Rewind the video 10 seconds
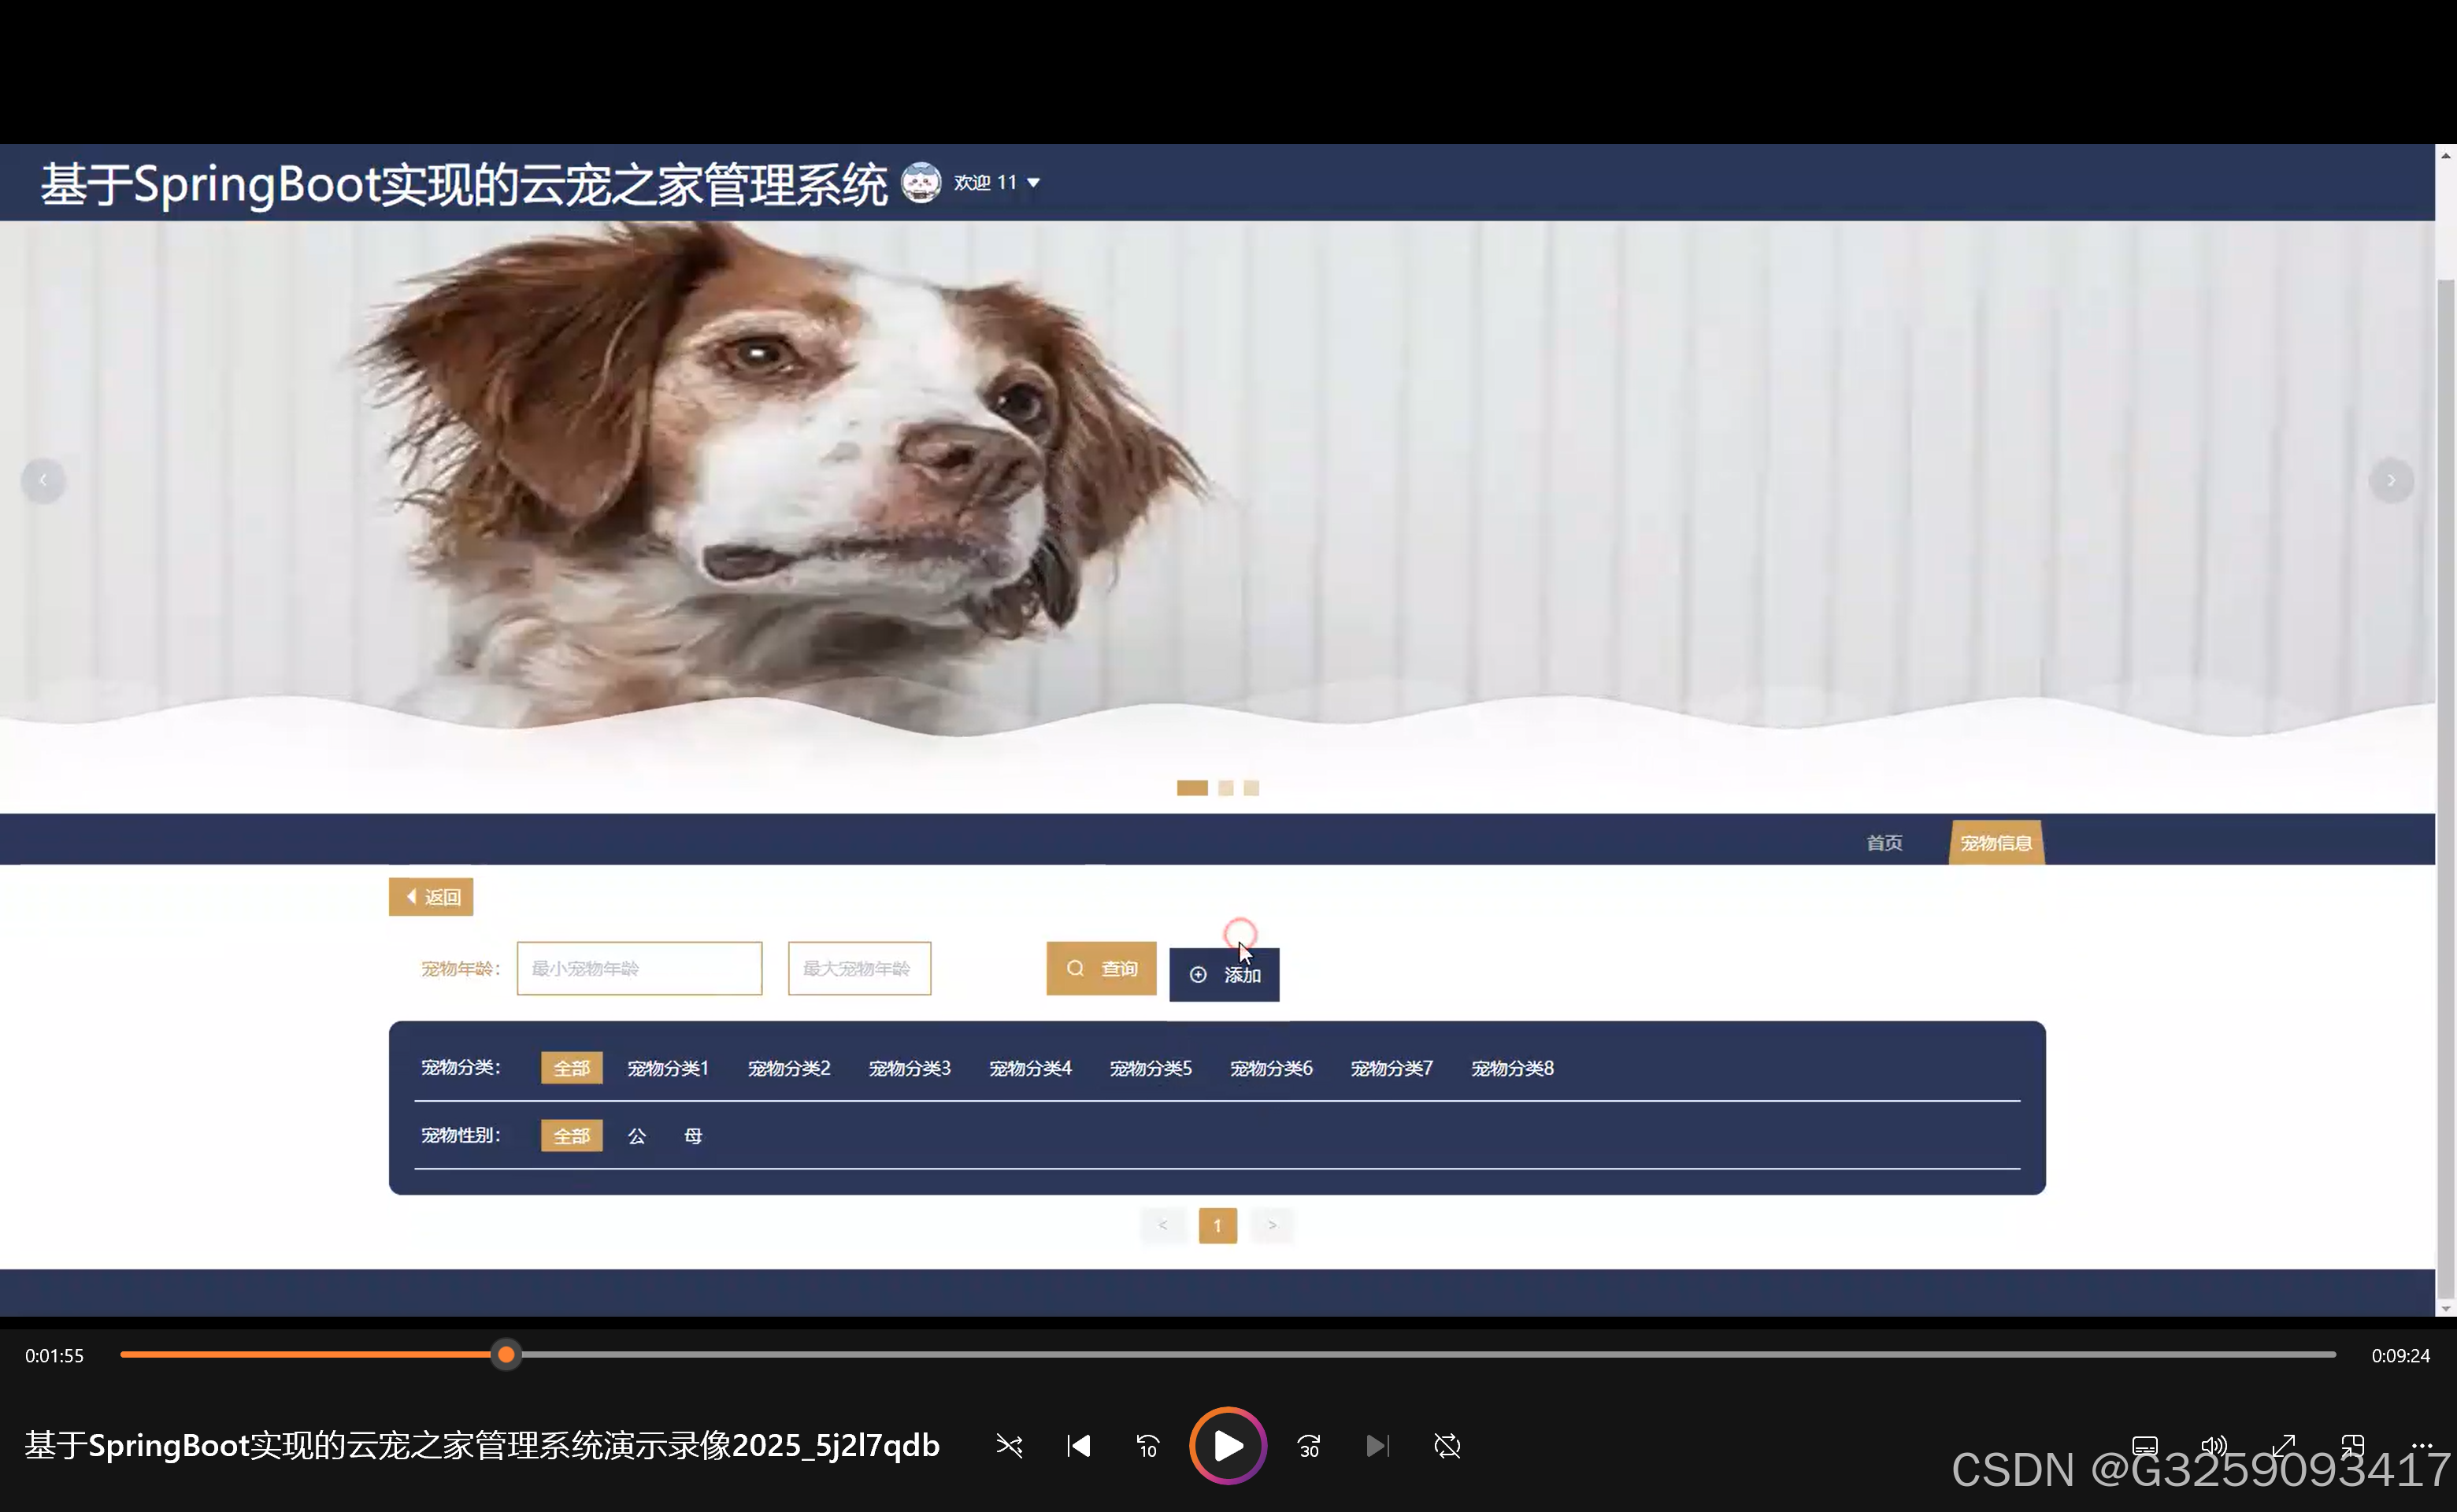The height and width of the screenshot is (1512, 2457). click(1147, 1446)
